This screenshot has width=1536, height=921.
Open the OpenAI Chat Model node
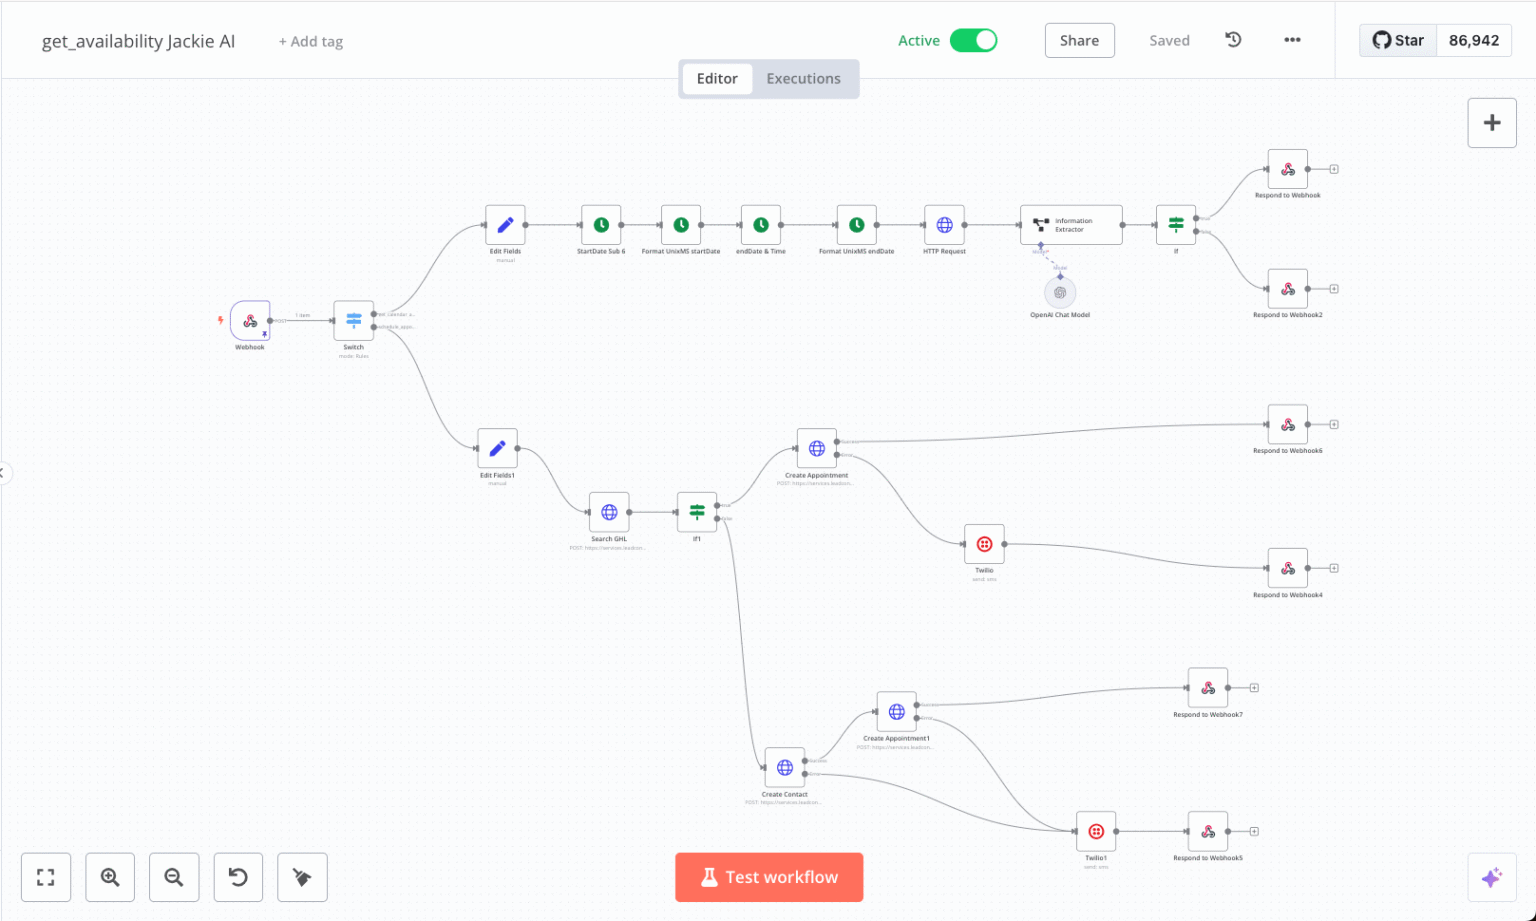[x=1060, y=293]
